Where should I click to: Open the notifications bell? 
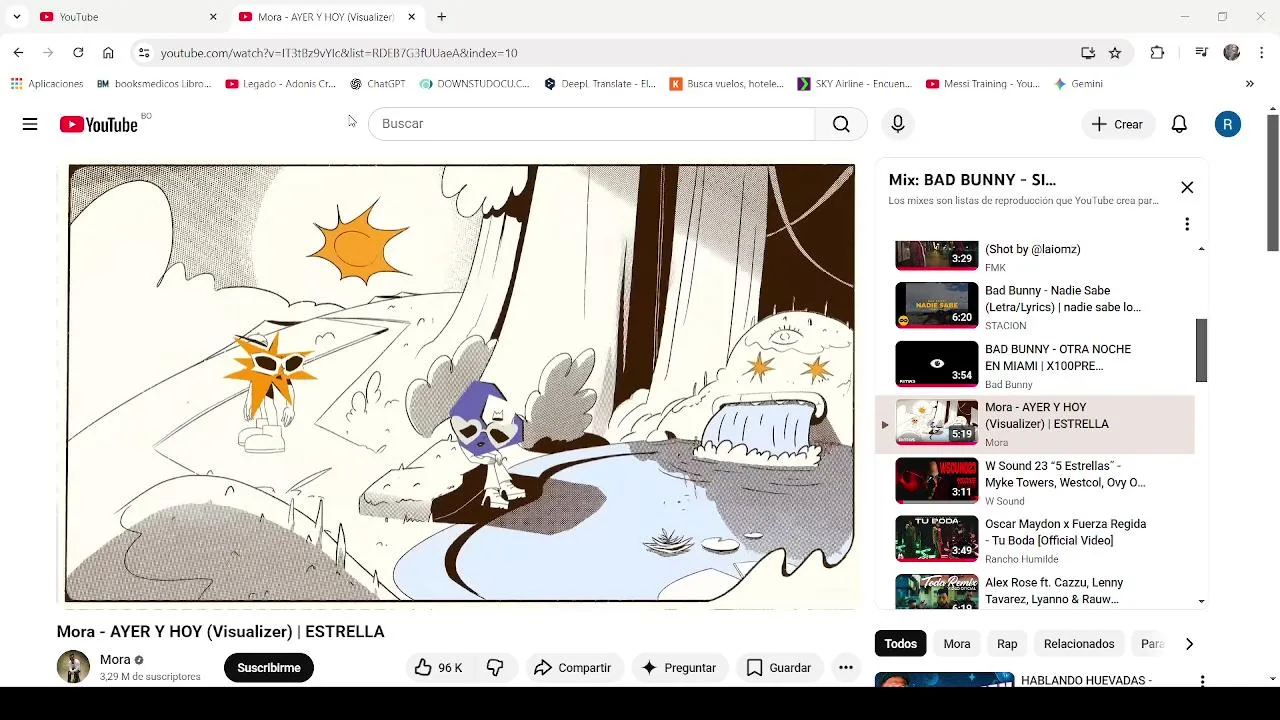[1179, 124]
